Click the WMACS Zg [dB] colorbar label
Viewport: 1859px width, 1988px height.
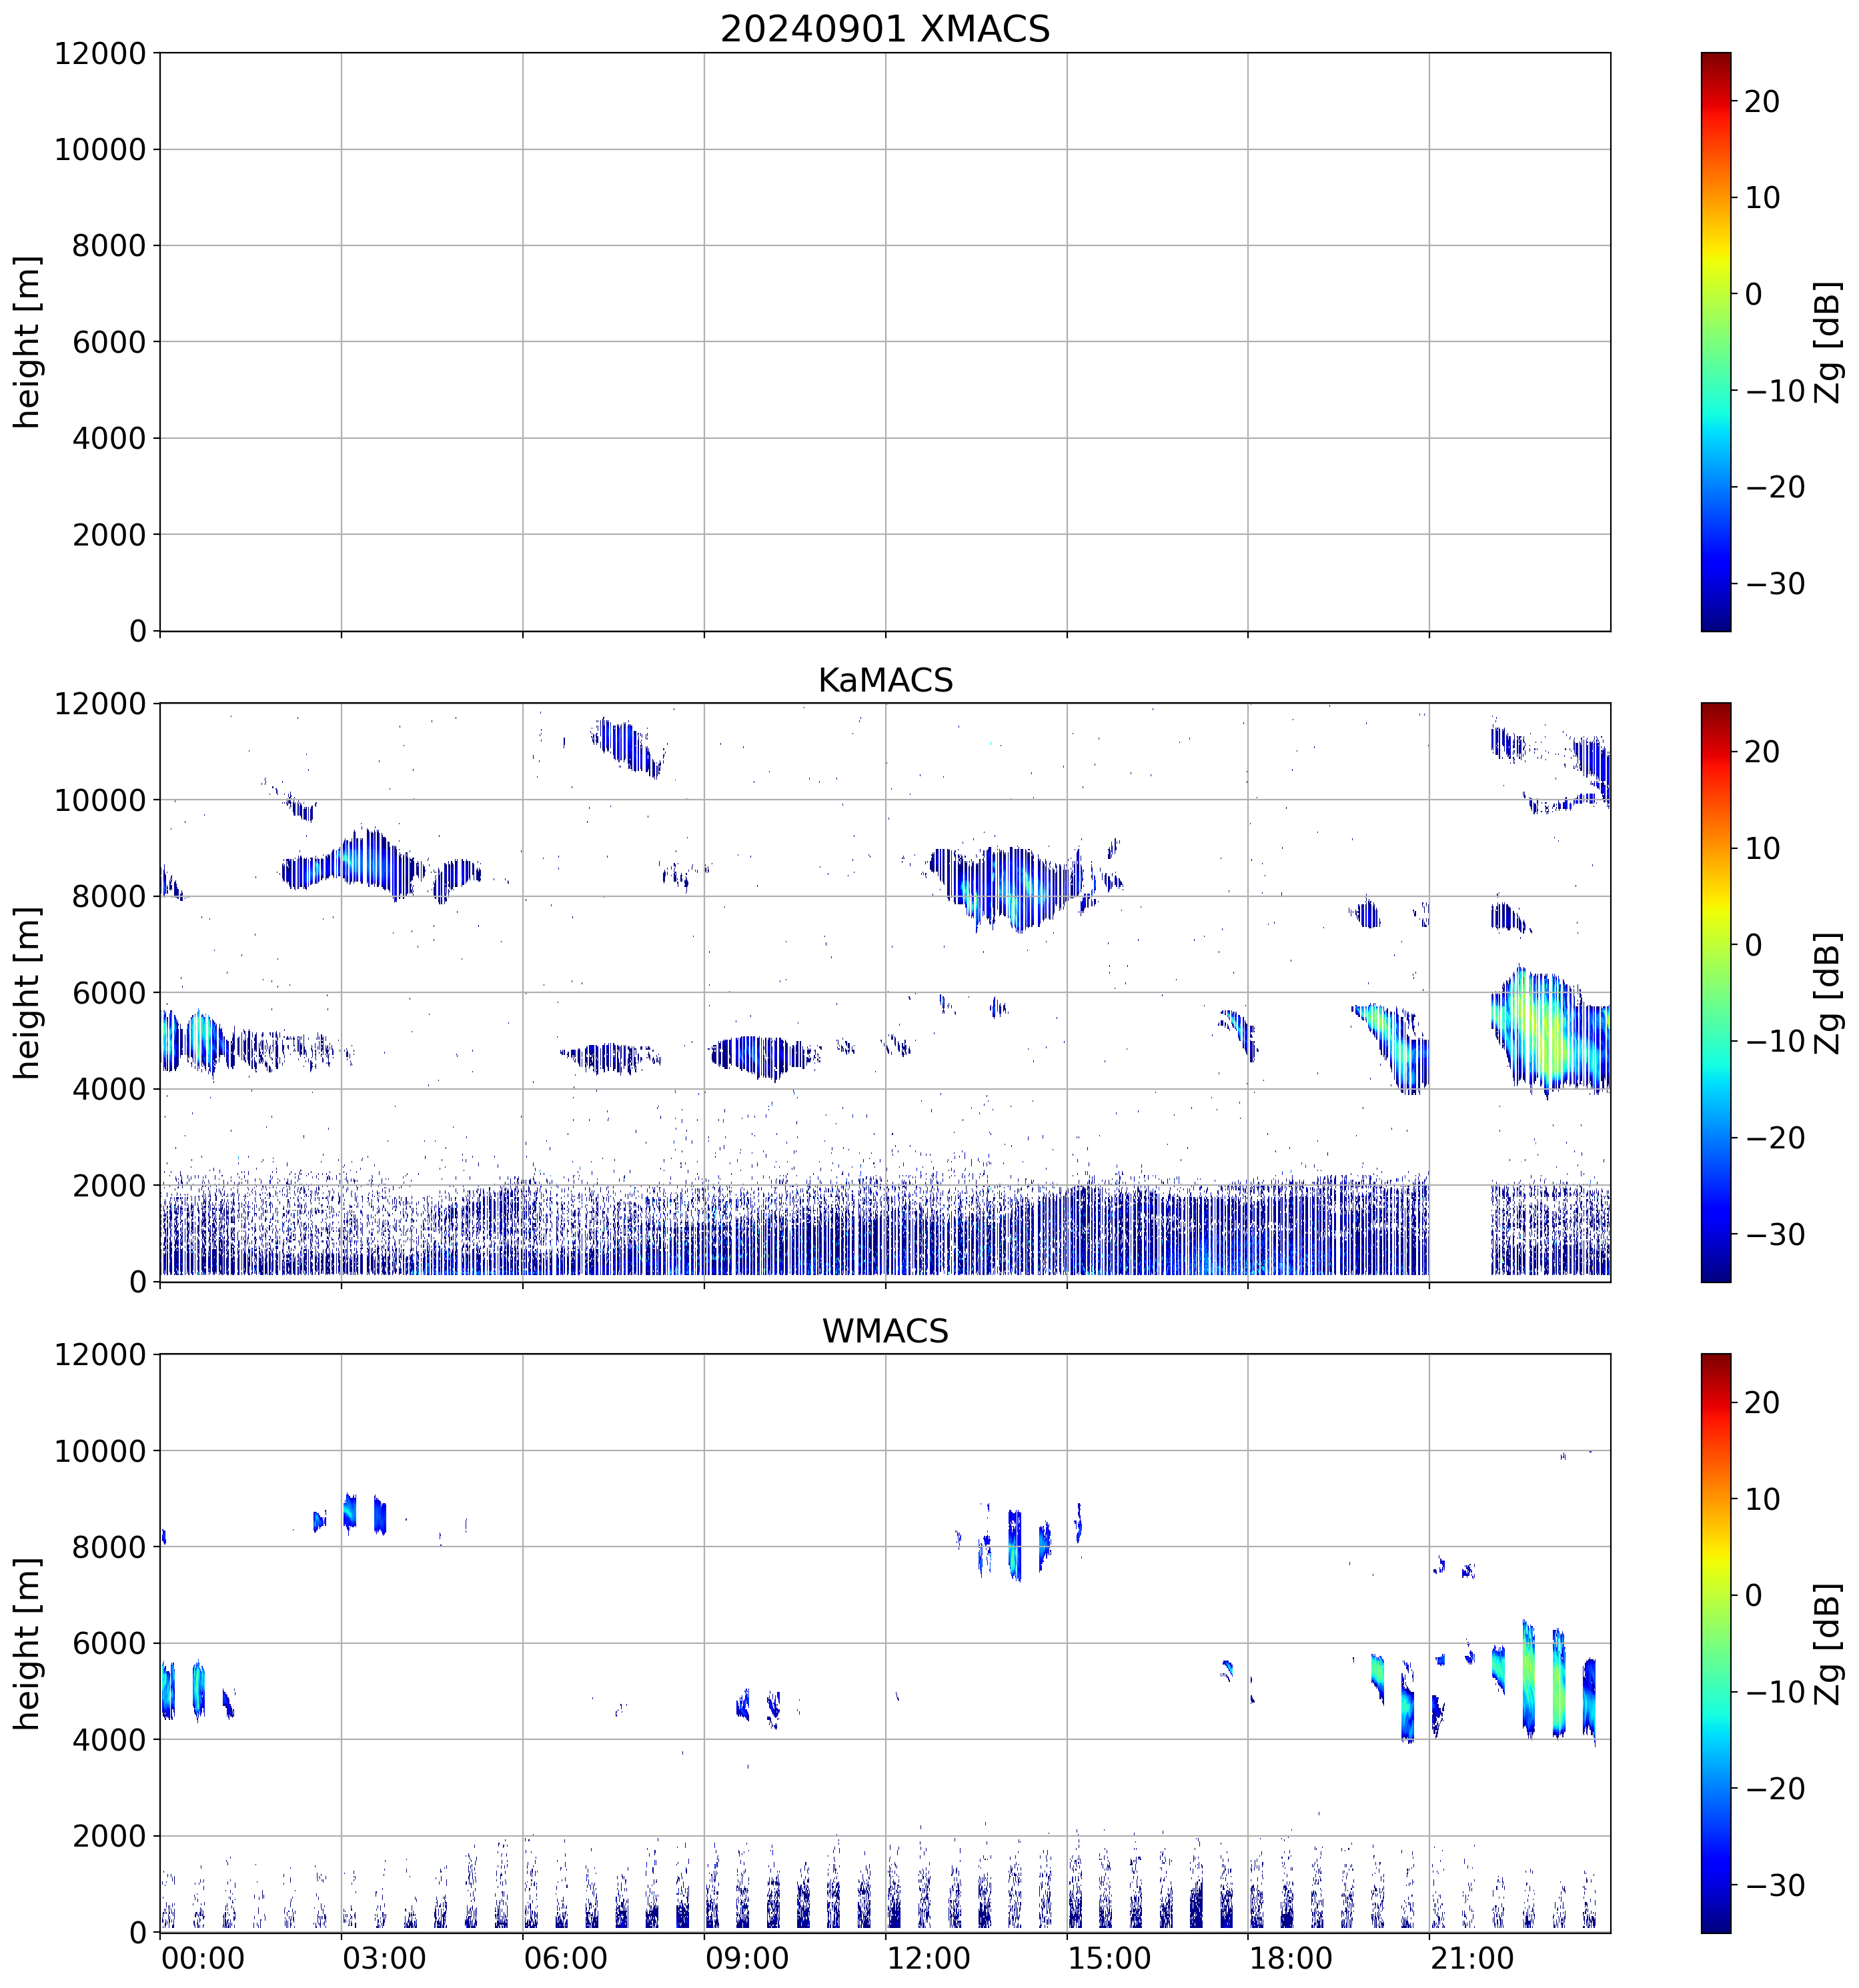[1828, 1643]
